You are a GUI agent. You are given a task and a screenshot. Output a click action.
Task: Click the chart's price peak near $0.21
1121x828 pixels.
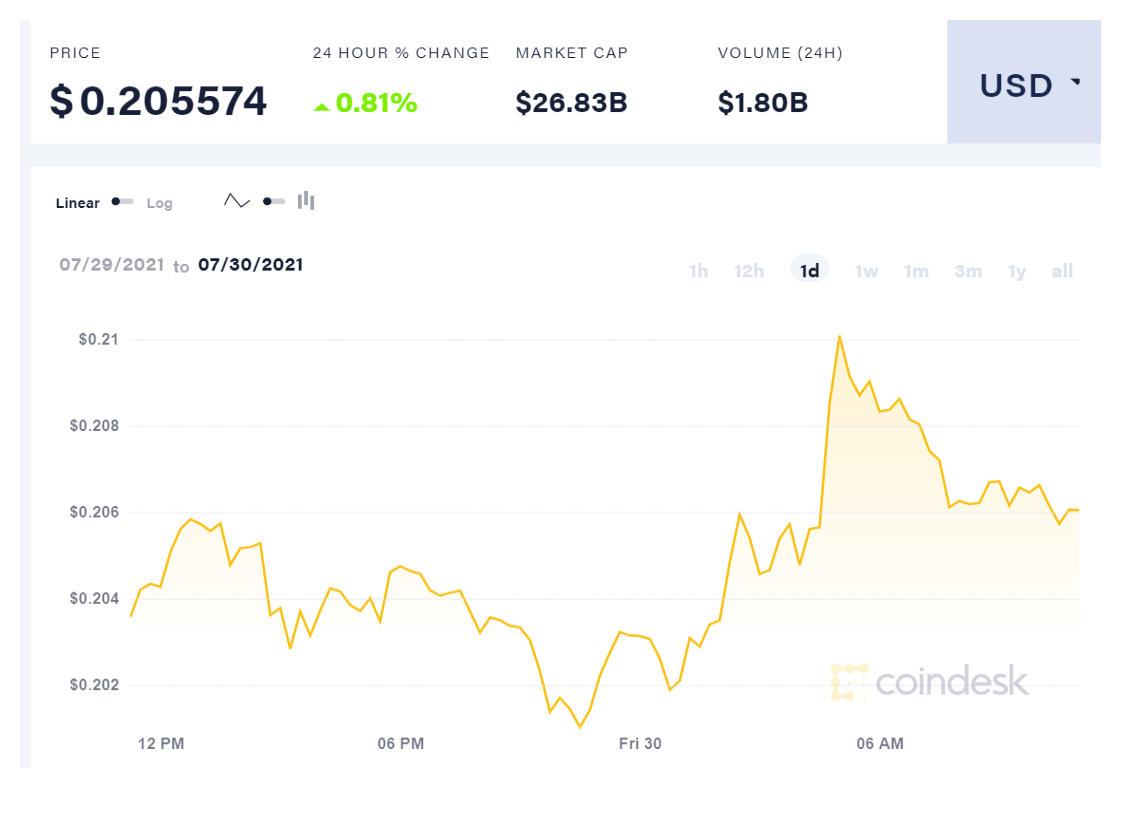click(839, 337)
